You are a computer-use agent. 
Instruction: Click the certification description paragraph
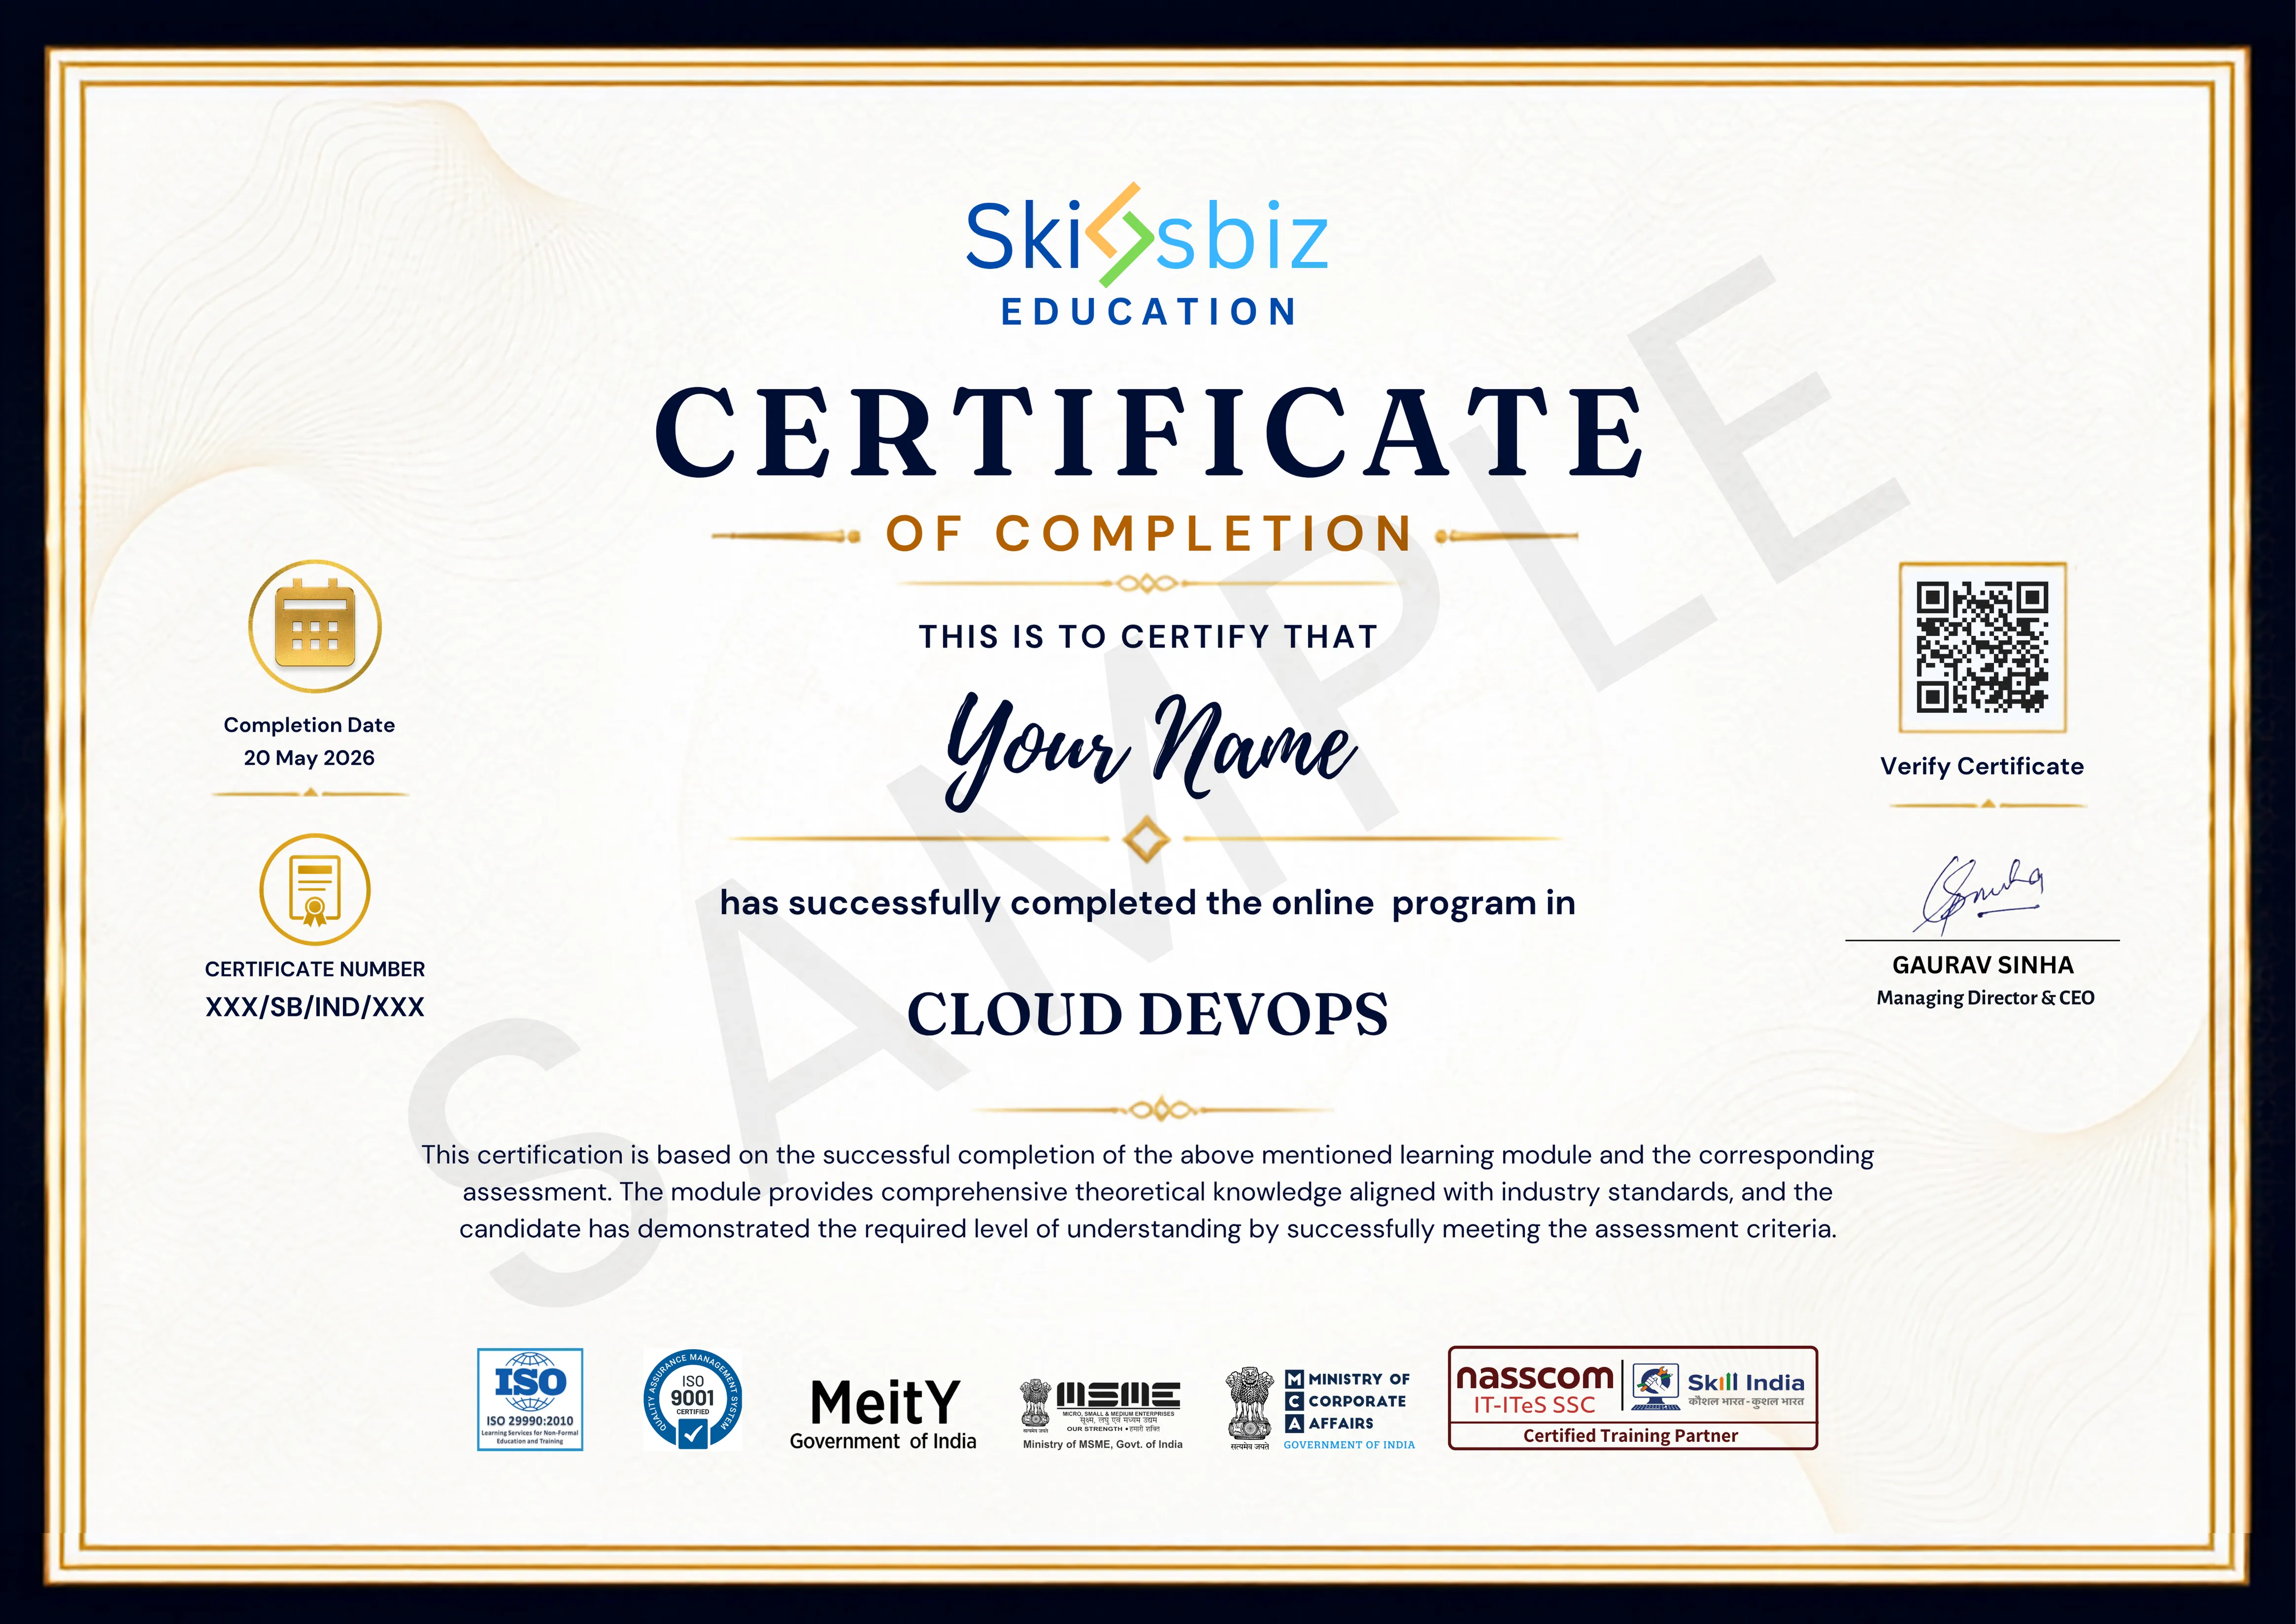1148,1192
